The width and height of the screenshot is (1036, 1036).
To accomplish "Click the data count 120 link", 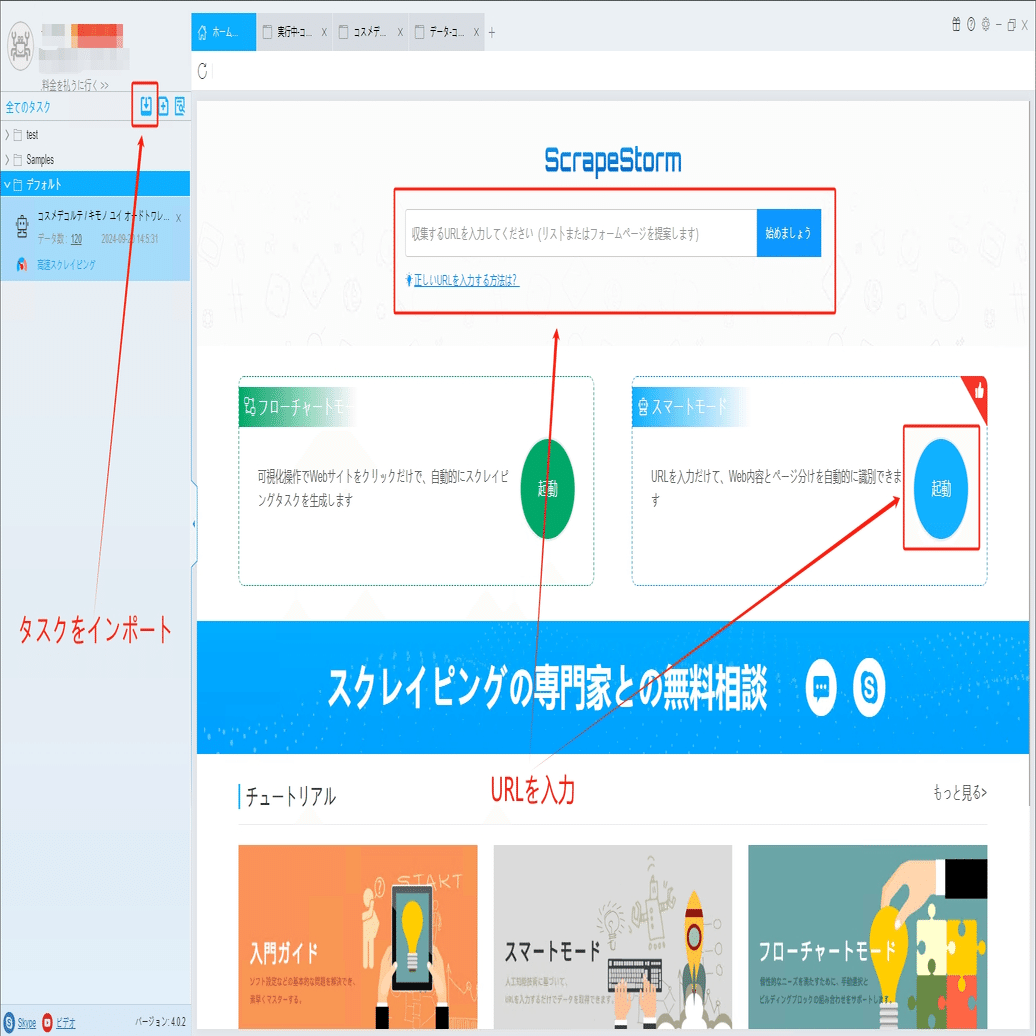I will coord(77,239).
